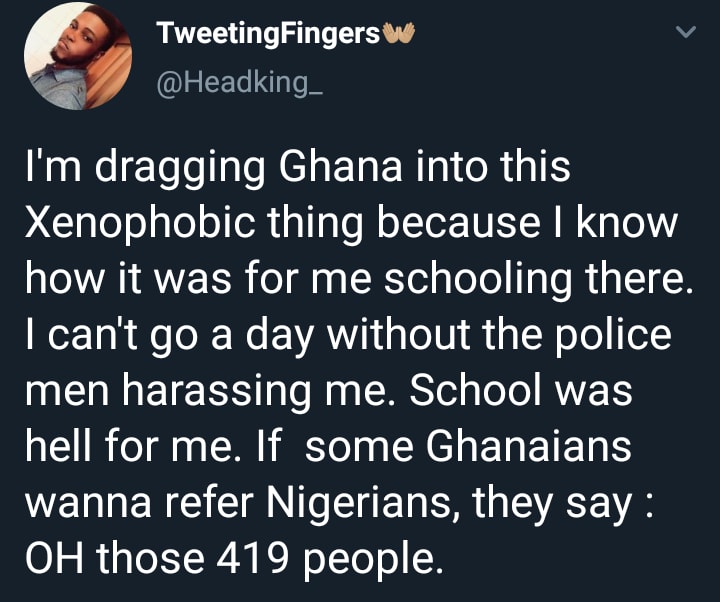Click the word "schooling" in the tweet

pos(478,280)
